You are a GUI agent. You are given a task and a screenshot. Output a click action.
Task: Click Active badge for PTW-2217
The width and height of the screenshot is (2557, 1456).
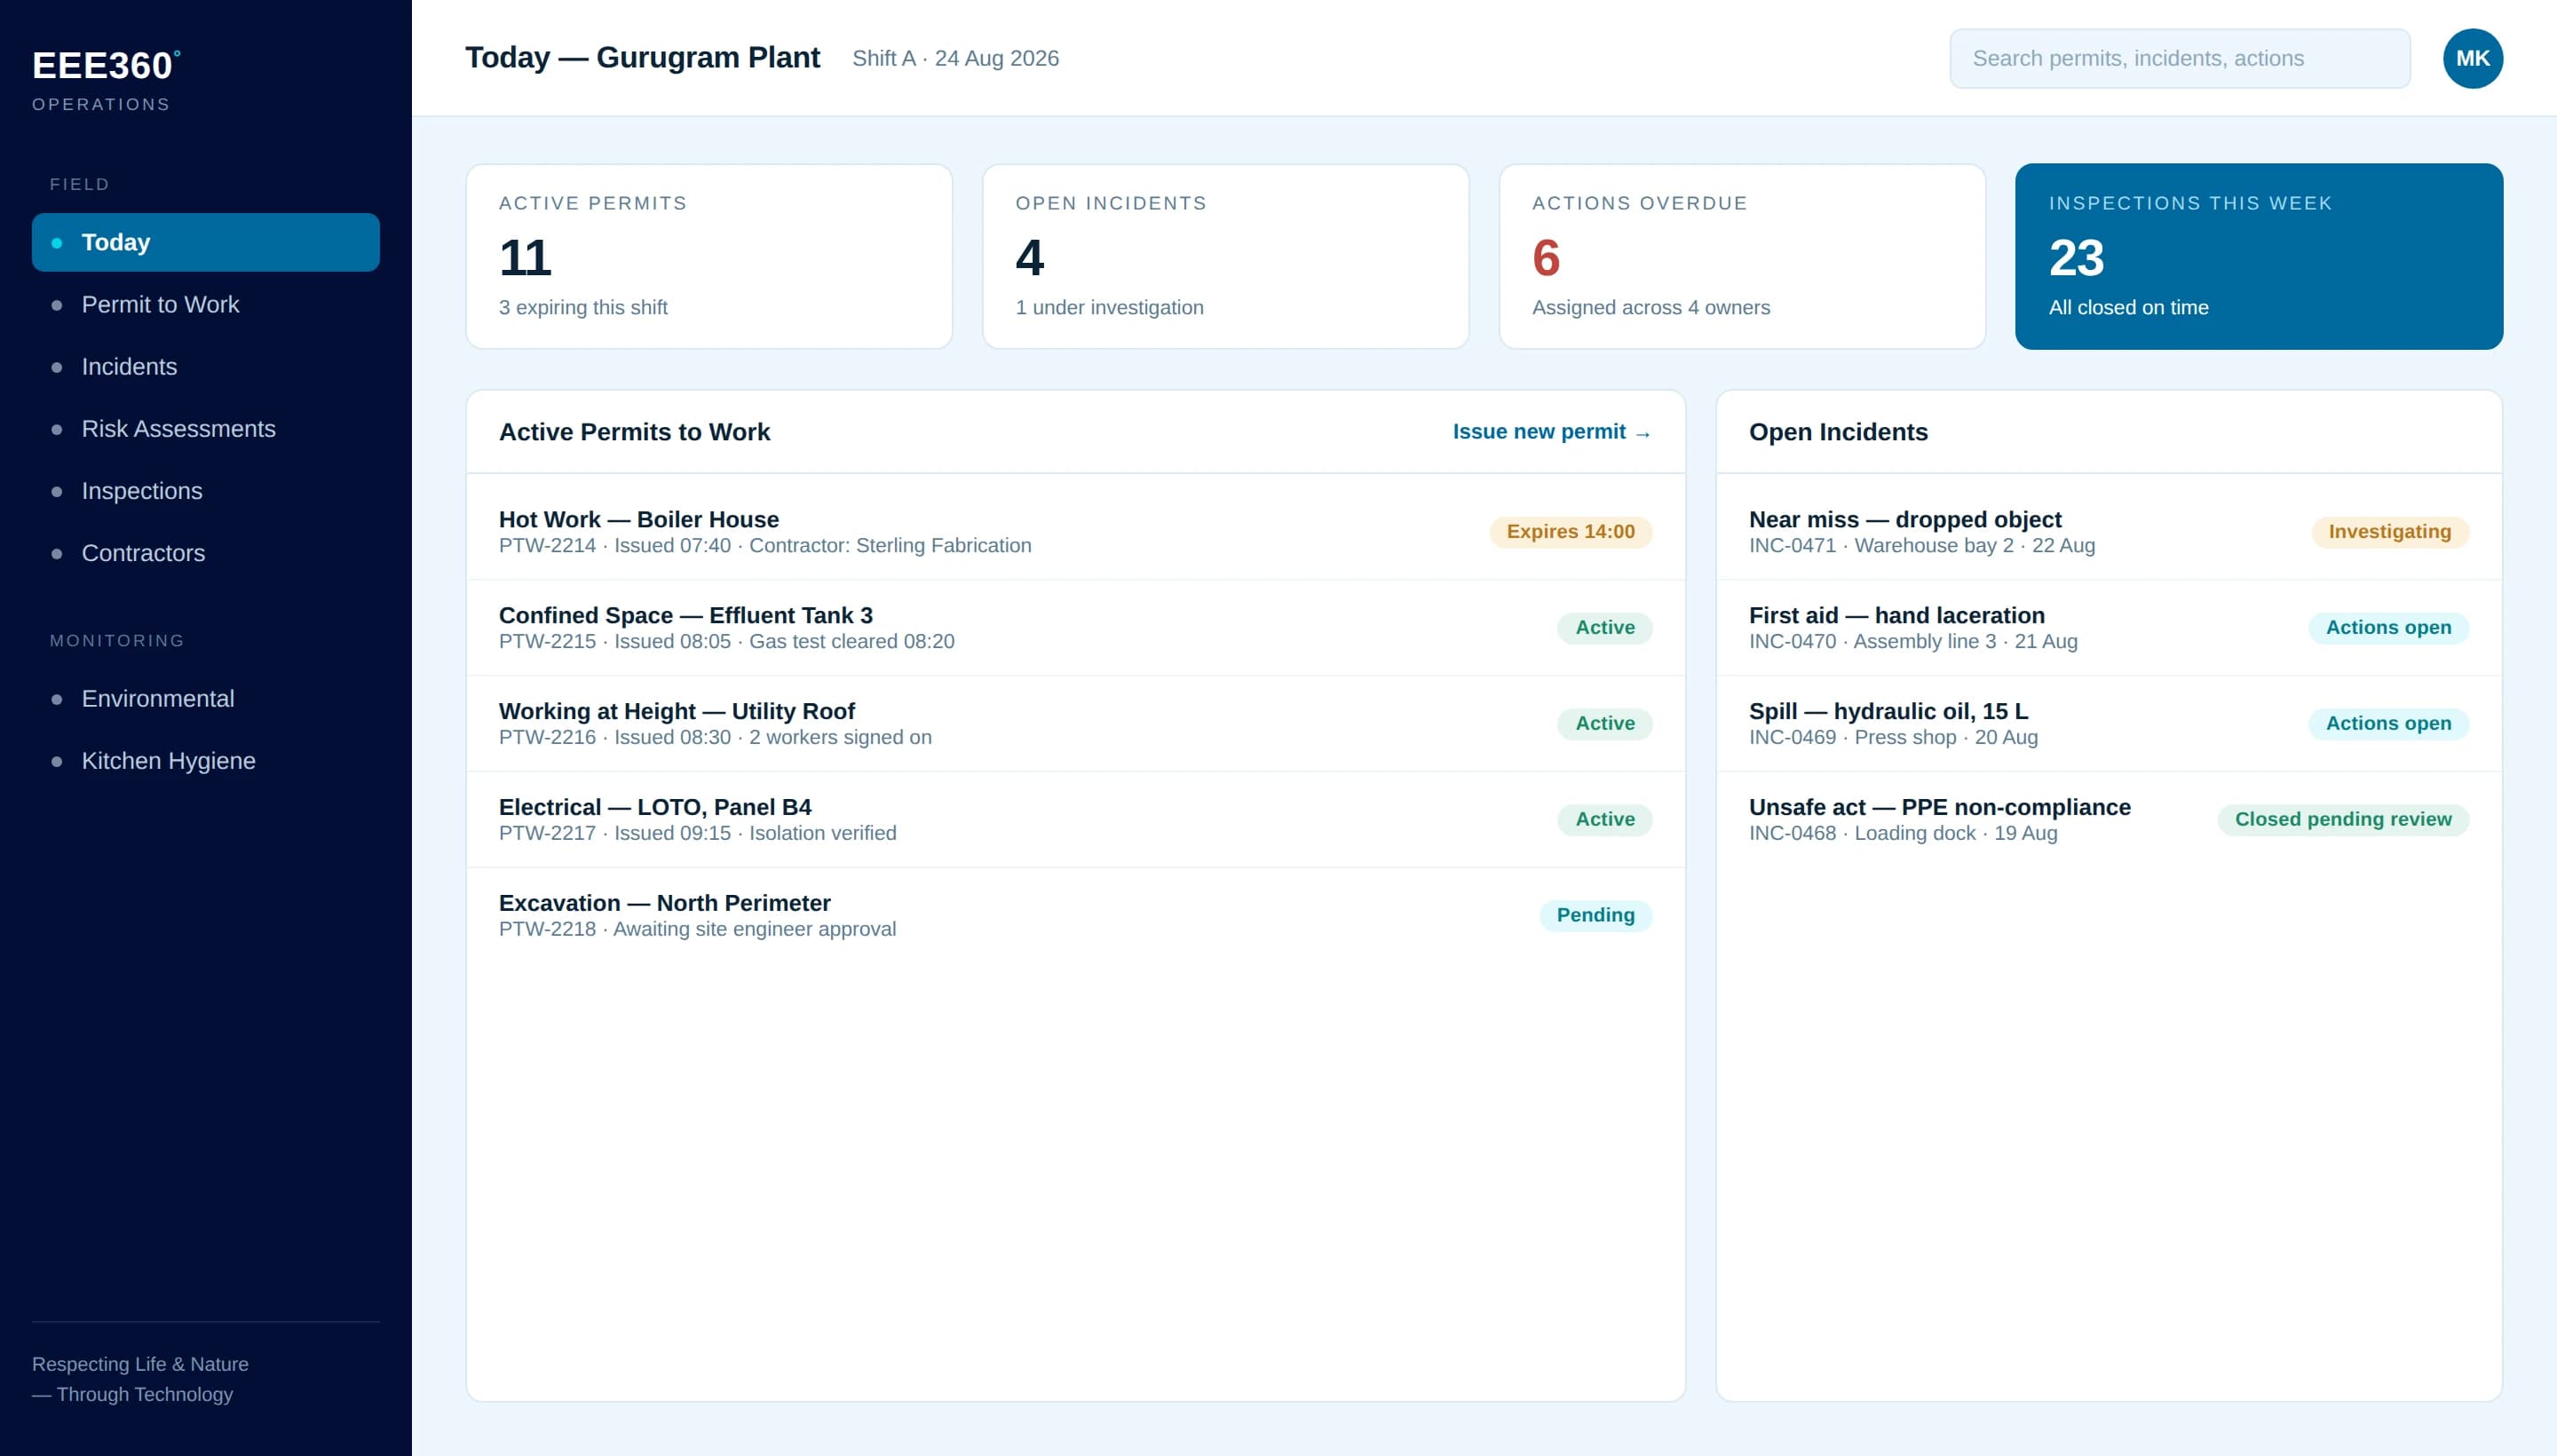click(1604, 819)
